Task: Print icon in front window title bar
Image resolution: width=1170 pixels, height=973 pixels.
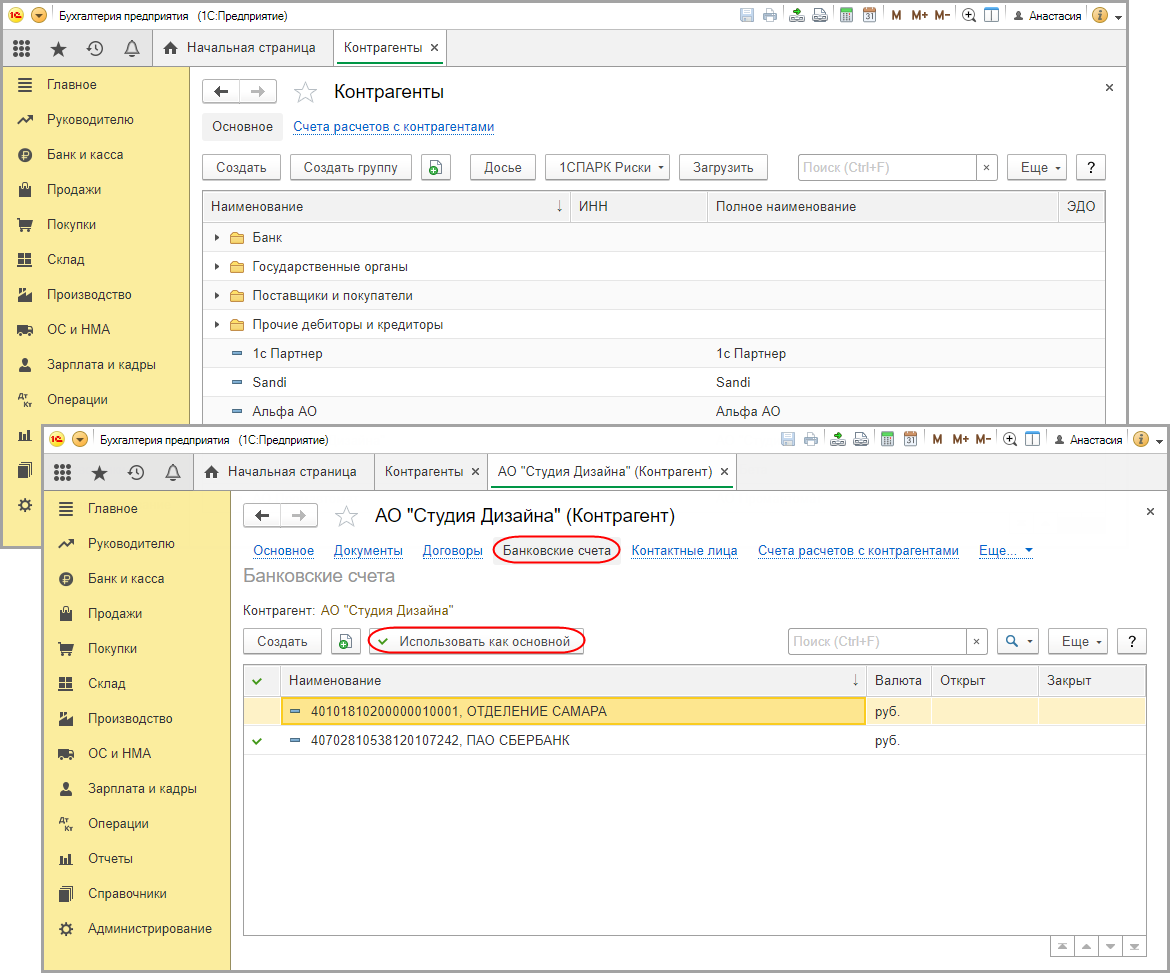Action: tap(811, 439)
